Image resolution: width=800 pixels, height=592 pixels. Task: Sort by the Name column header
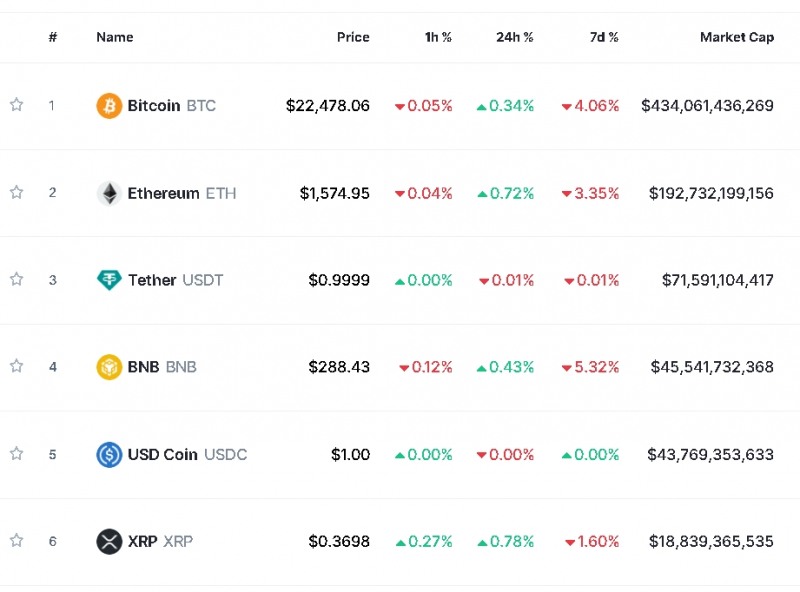coord(114,37)
